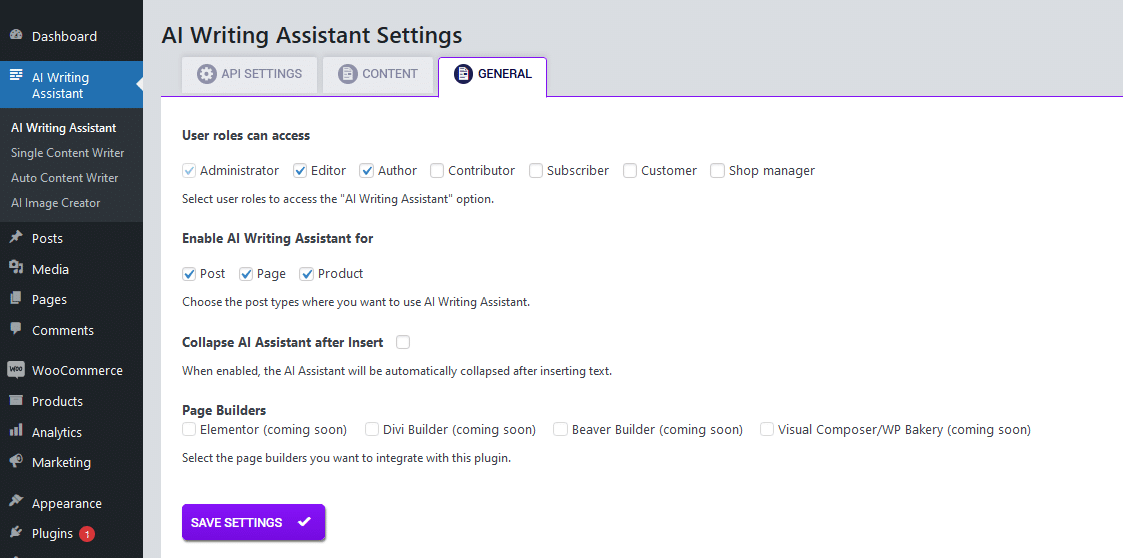Click the Comments speech bubble icon
The height and width of the screenshot is (558, 1123).
[x=16, y=329]
